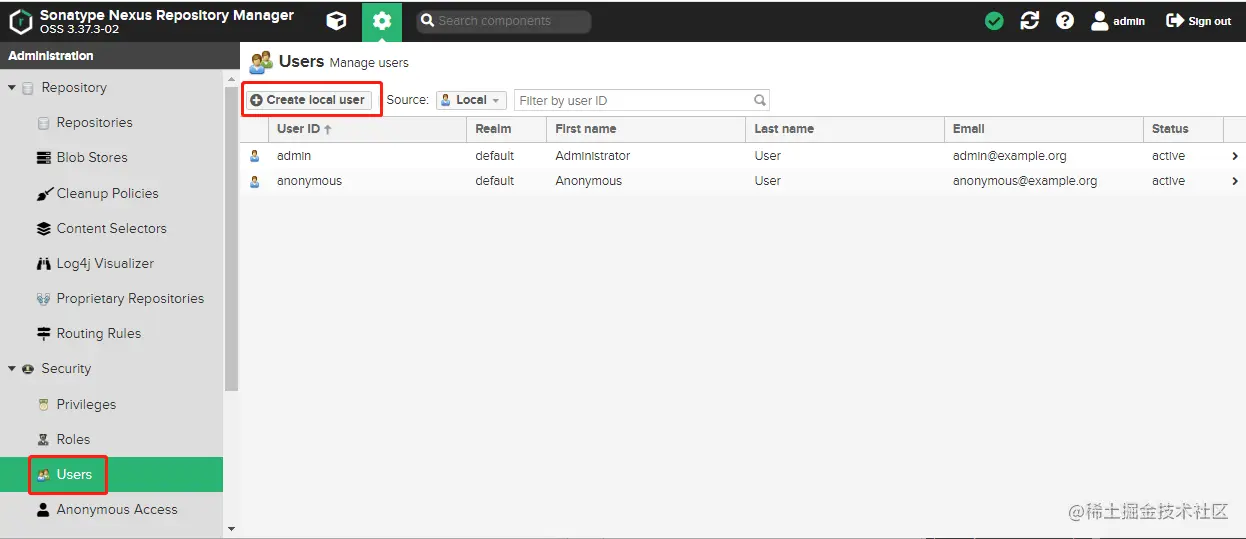Viewport: 1246px width, 539px height.
Task: Click the admin row user icon
Action: pyautogui.click(x=255, y=156)
